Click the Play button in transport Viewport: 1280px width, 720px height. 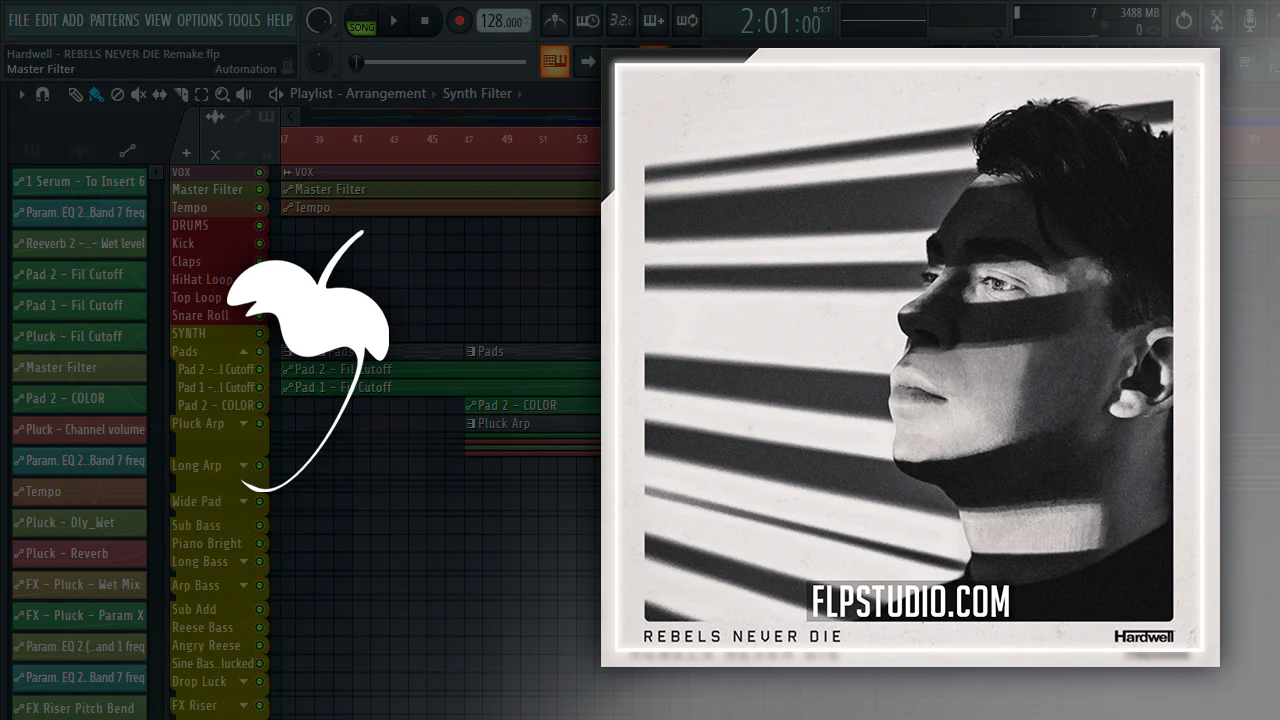[x=393, y=20]
